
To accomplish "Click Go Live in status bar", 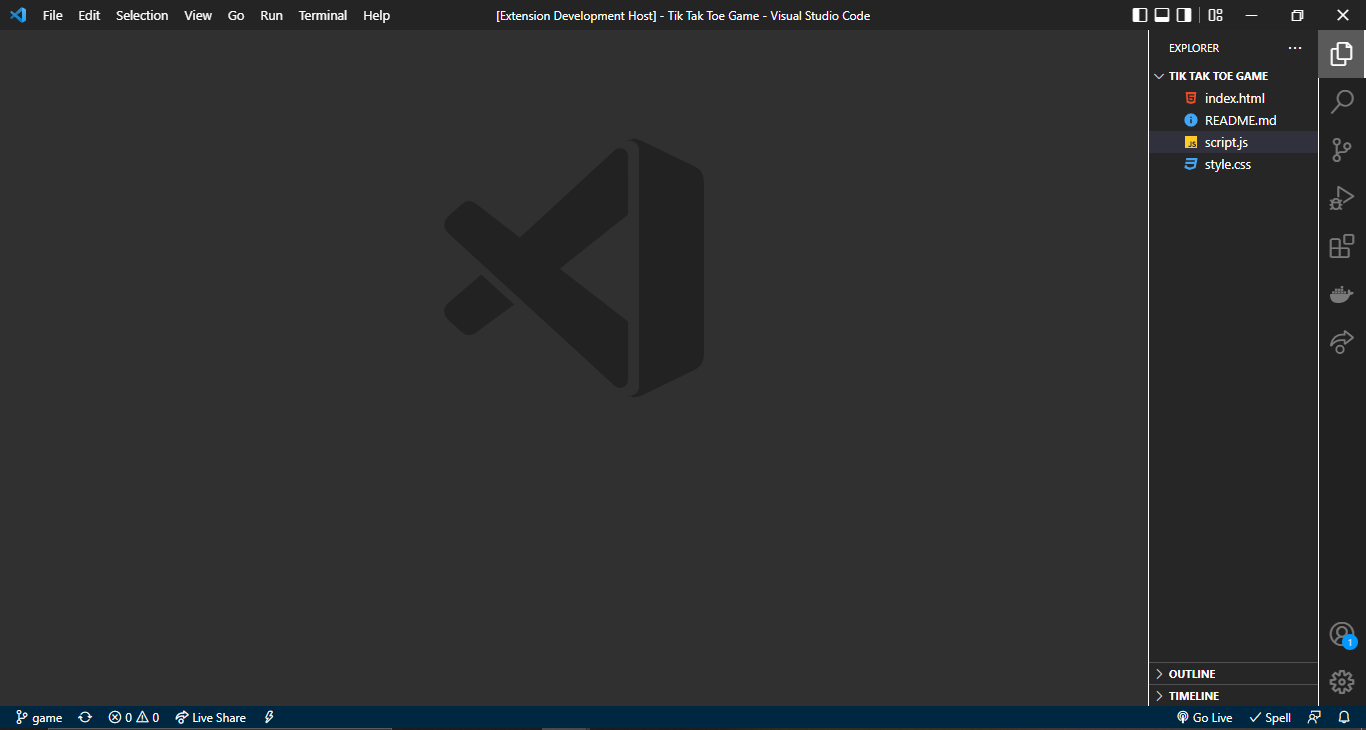I will pyautogui.click(x=1204, y=718).
